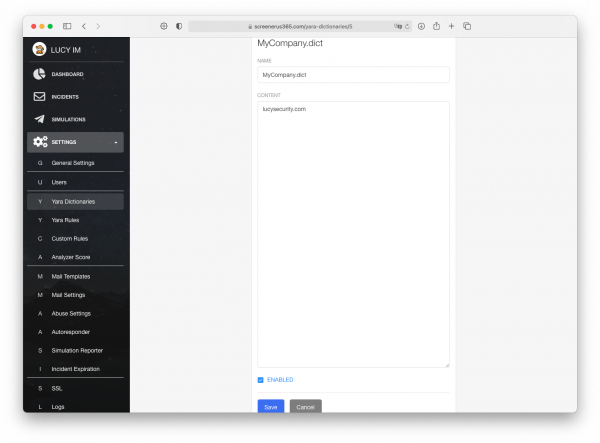Screen dimensions: 600x443
Task: Untick the ENABLED checkbox
Action: (261, 380)
